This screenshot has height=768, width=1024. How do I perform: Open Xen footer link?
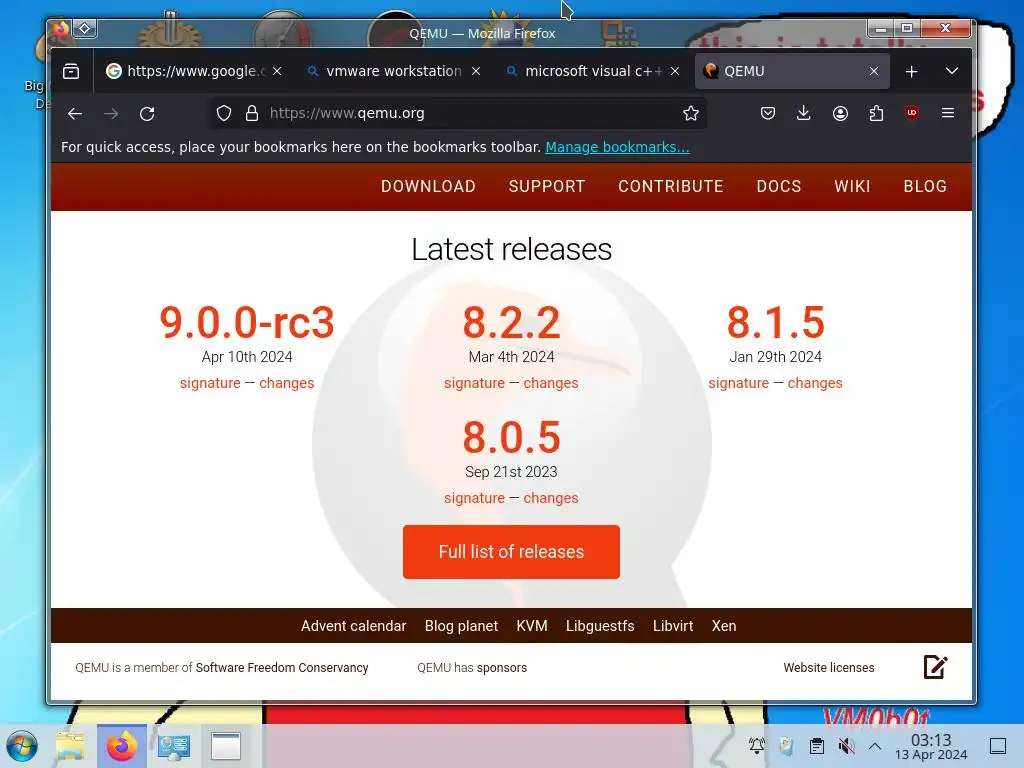[724, 626]
